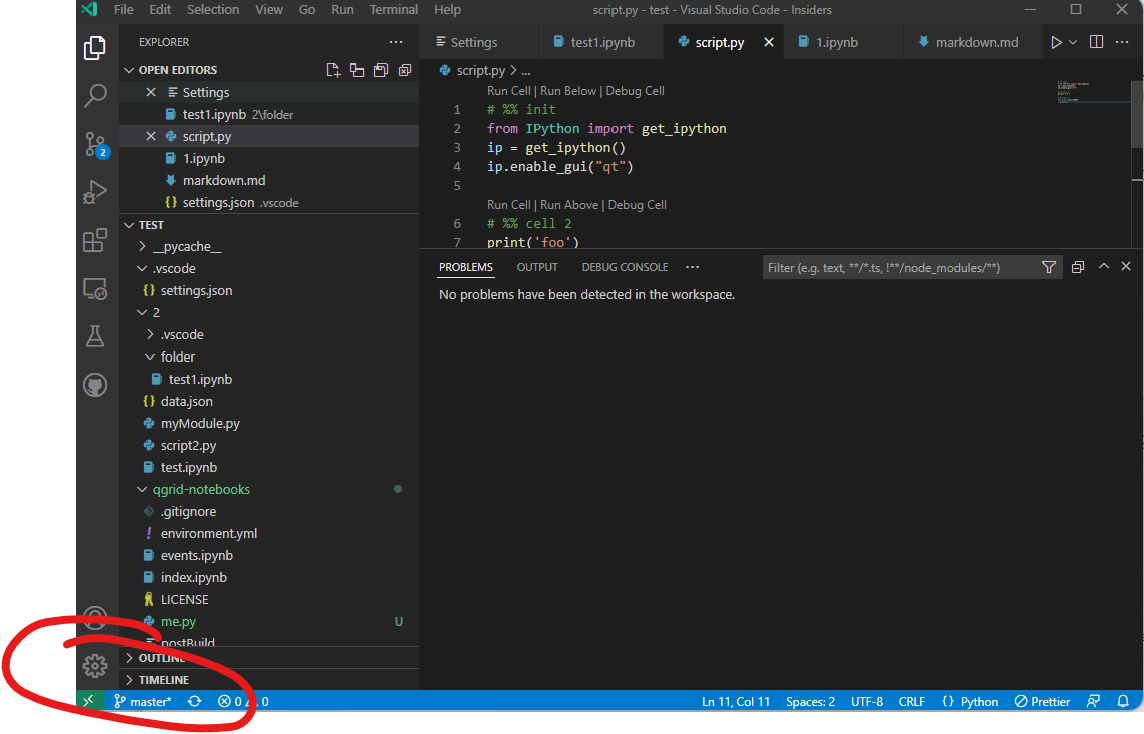Switch to the DEBUG CONSOLE panel tab
The height and width of the screenshot is (734, 1144).
(624, 266)
